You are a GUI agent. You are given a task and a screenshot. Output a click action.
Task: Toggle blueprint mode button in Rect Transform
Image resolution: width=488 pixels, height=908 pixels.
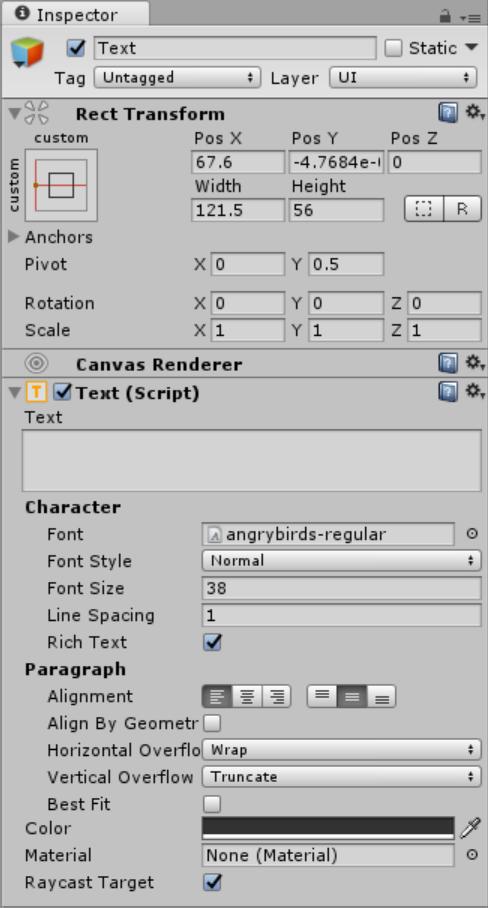[x=424, y=210]
